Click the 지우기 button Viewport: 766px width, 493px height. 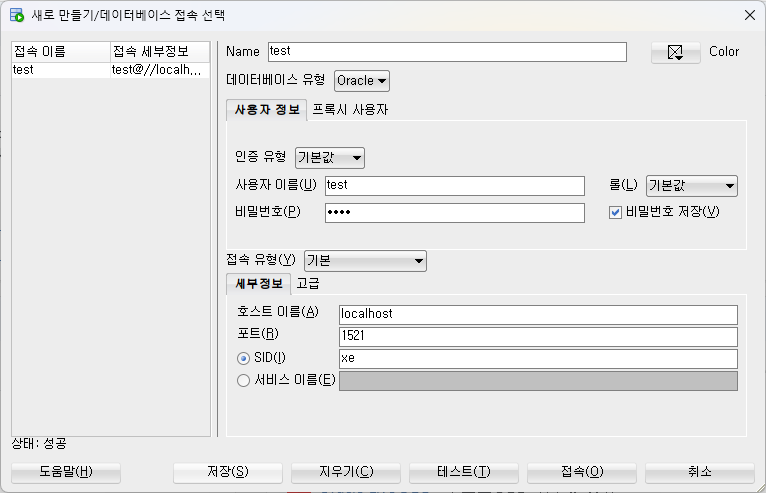[x=346, y=472]
